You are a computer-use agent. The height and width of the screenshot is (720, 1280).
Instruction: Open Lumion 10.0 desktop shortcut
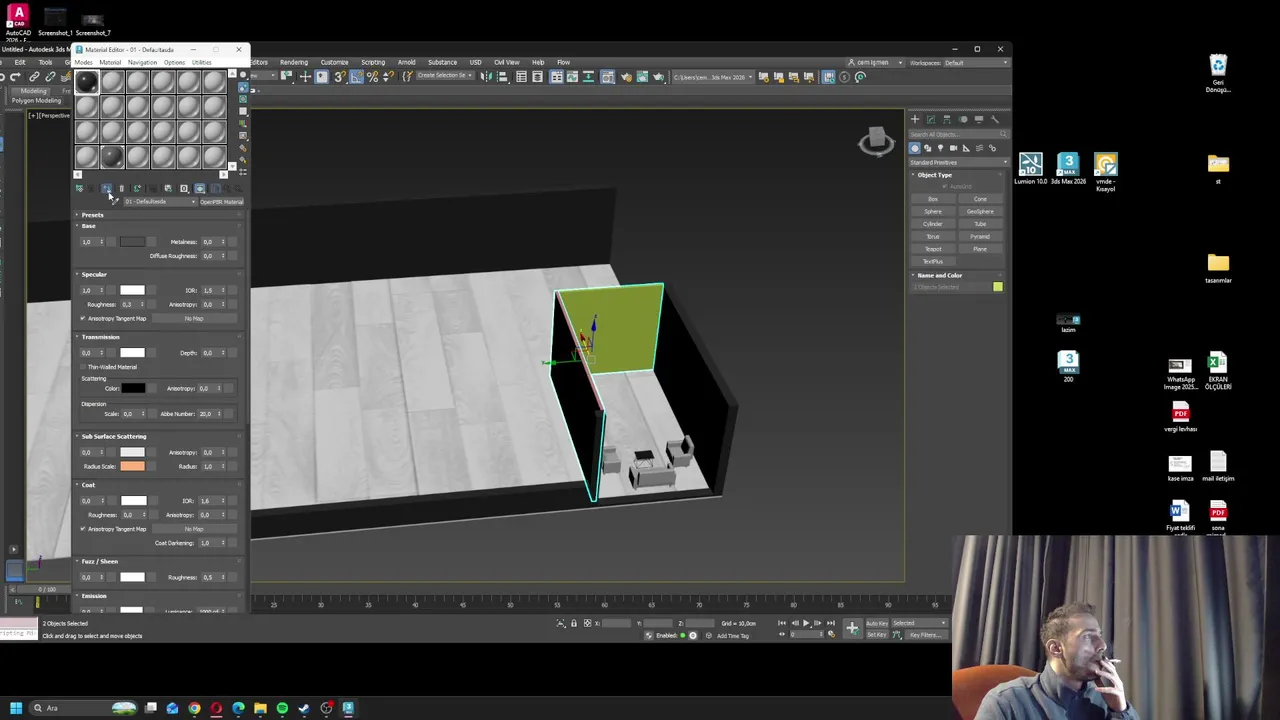(1030, 168)
